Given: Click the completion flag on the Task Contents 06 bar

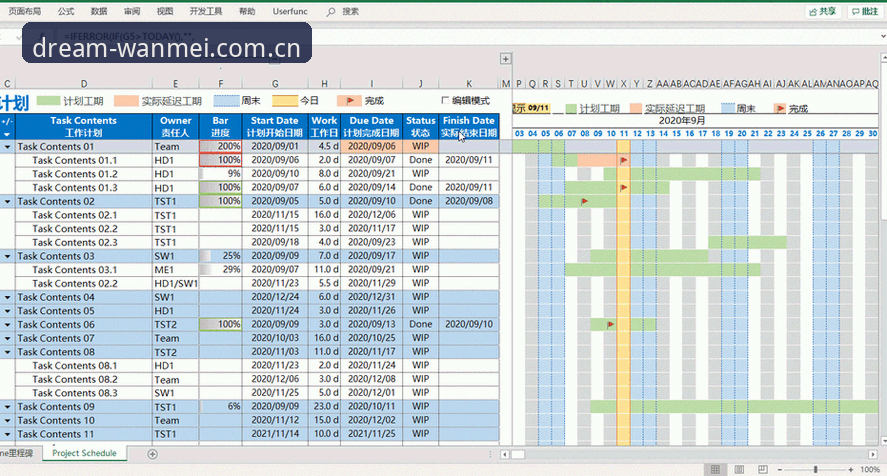Looking at the screenshot, I should pos(610,324).
